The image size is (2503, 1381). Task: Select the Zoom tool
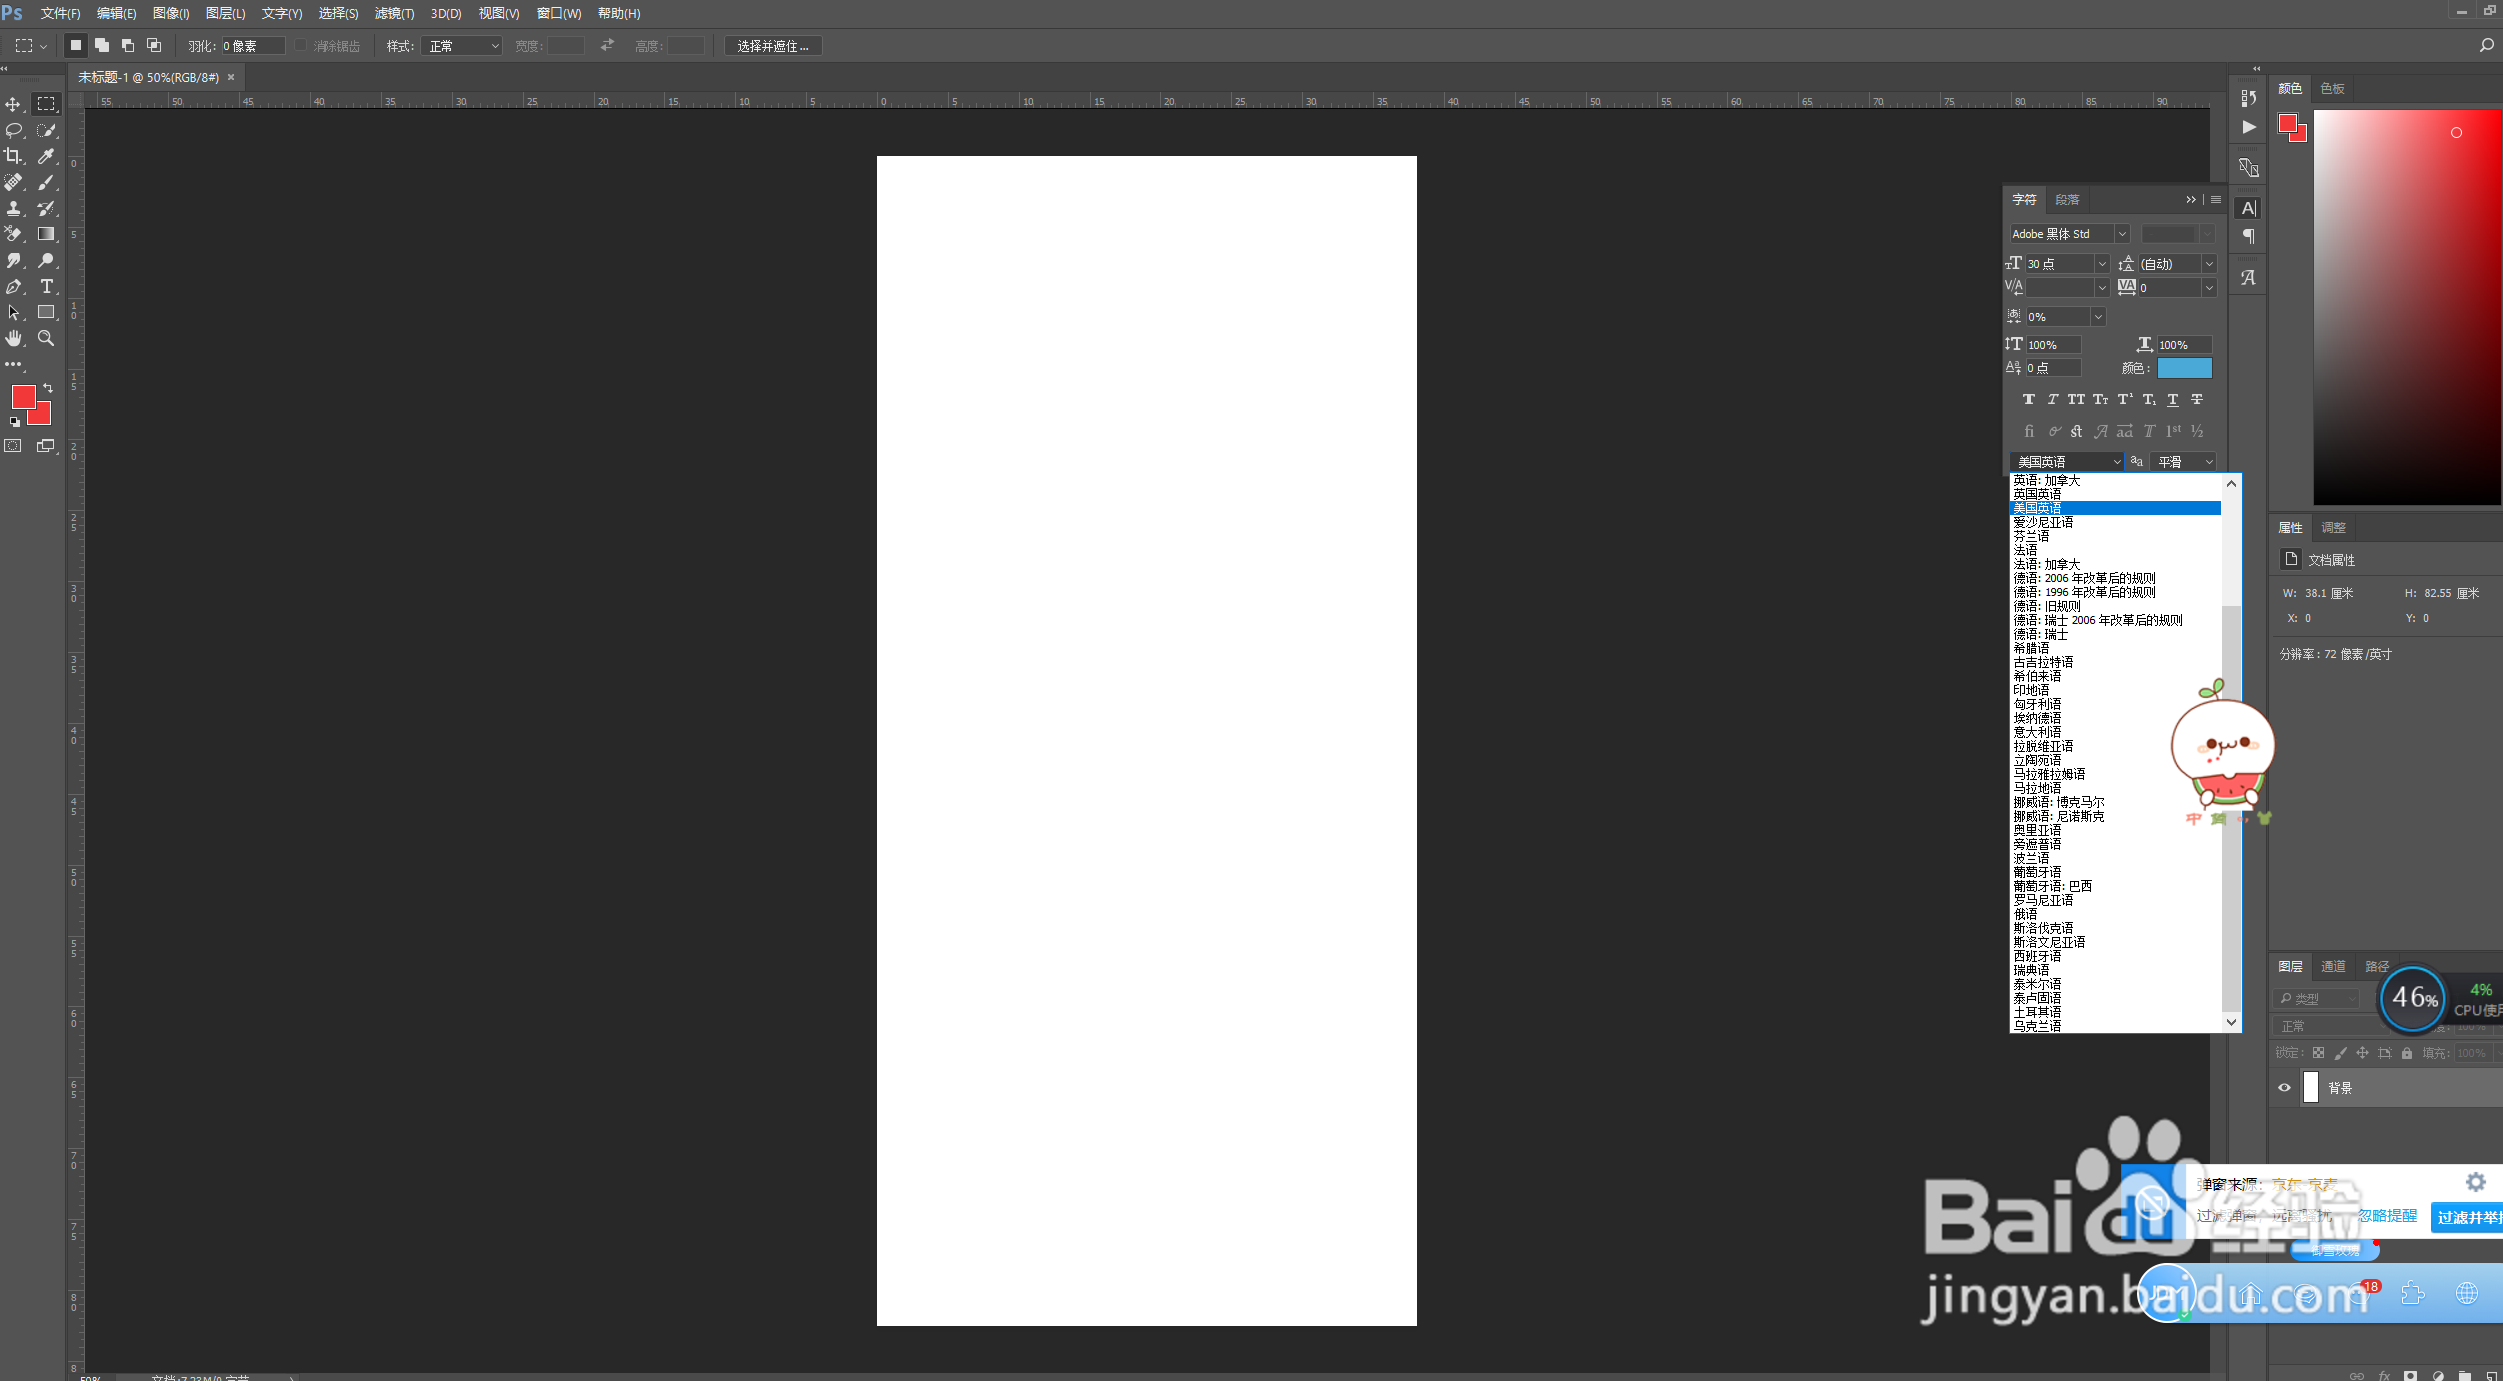click(x=46, y=338)
